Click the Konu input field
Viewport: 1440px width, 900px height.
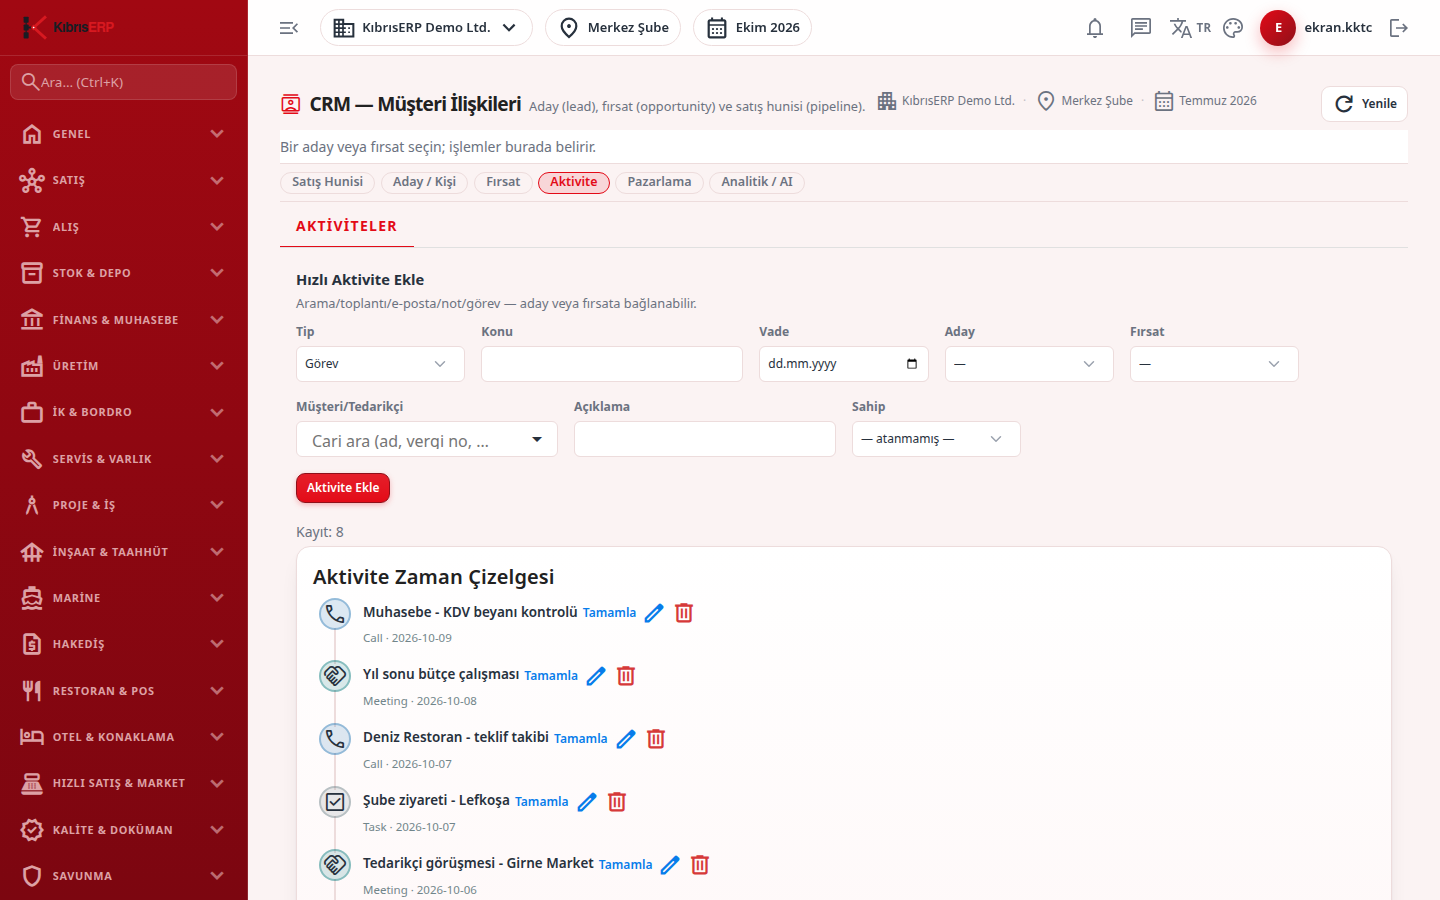612,364
